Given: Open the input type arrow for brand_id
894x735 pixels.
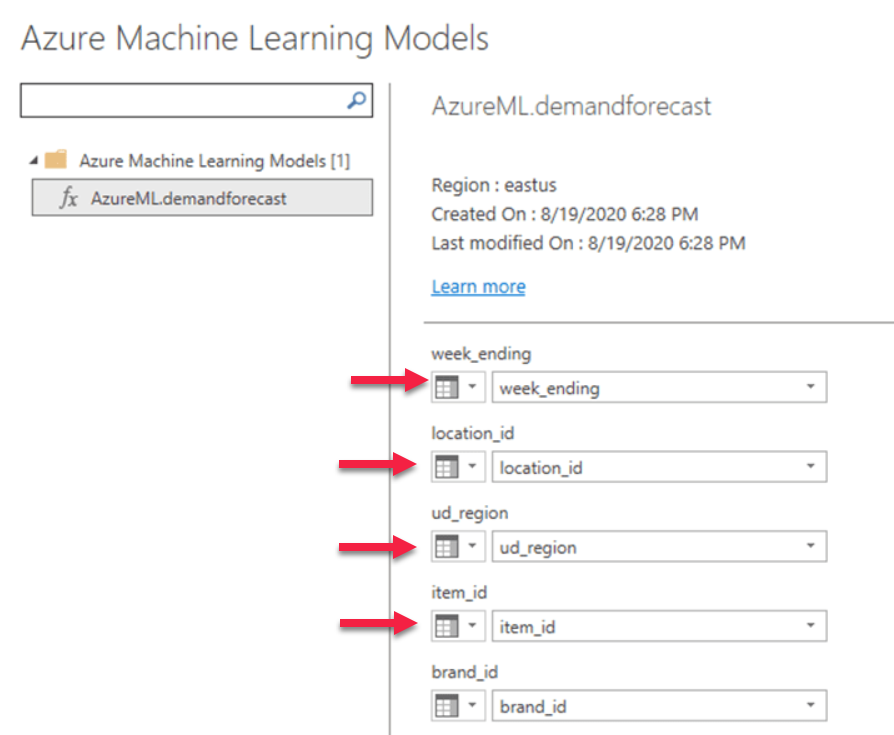Looking at the screenshot, I should click(472, 705).
